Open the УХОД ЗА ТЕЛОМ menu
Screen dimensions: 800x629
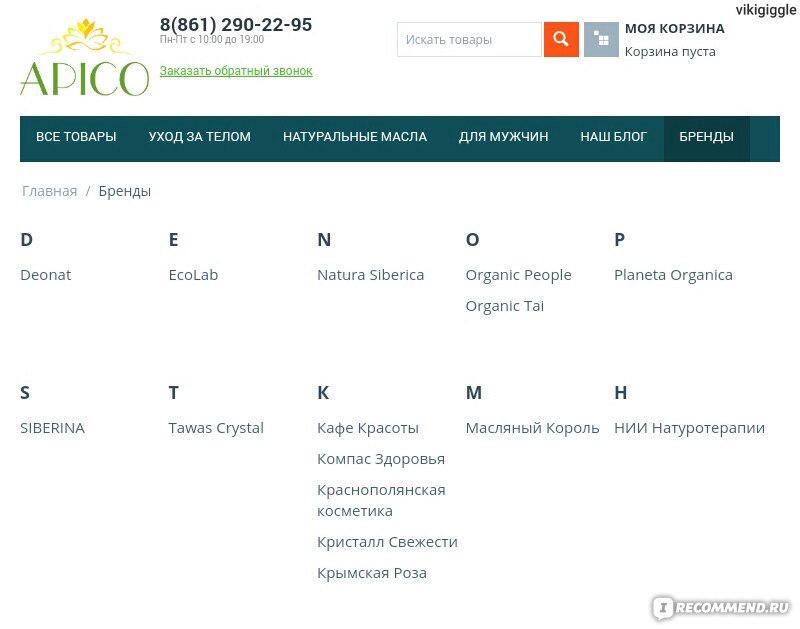(x=199, y=137)
